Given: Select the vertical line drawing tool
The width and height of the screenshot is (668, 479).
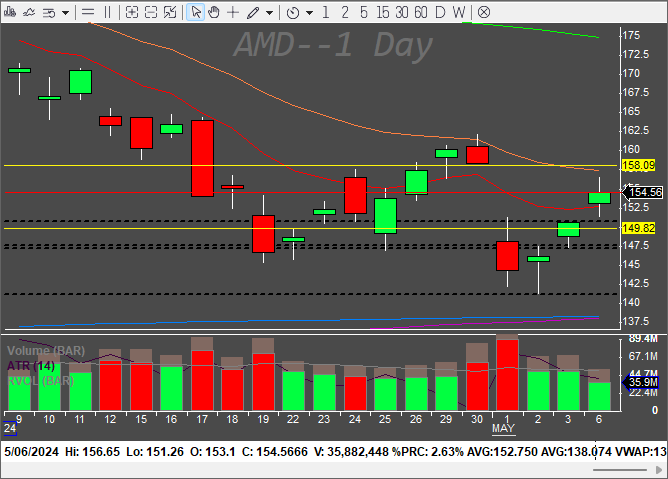Looking at the screenshot, I should coord(108,12).
